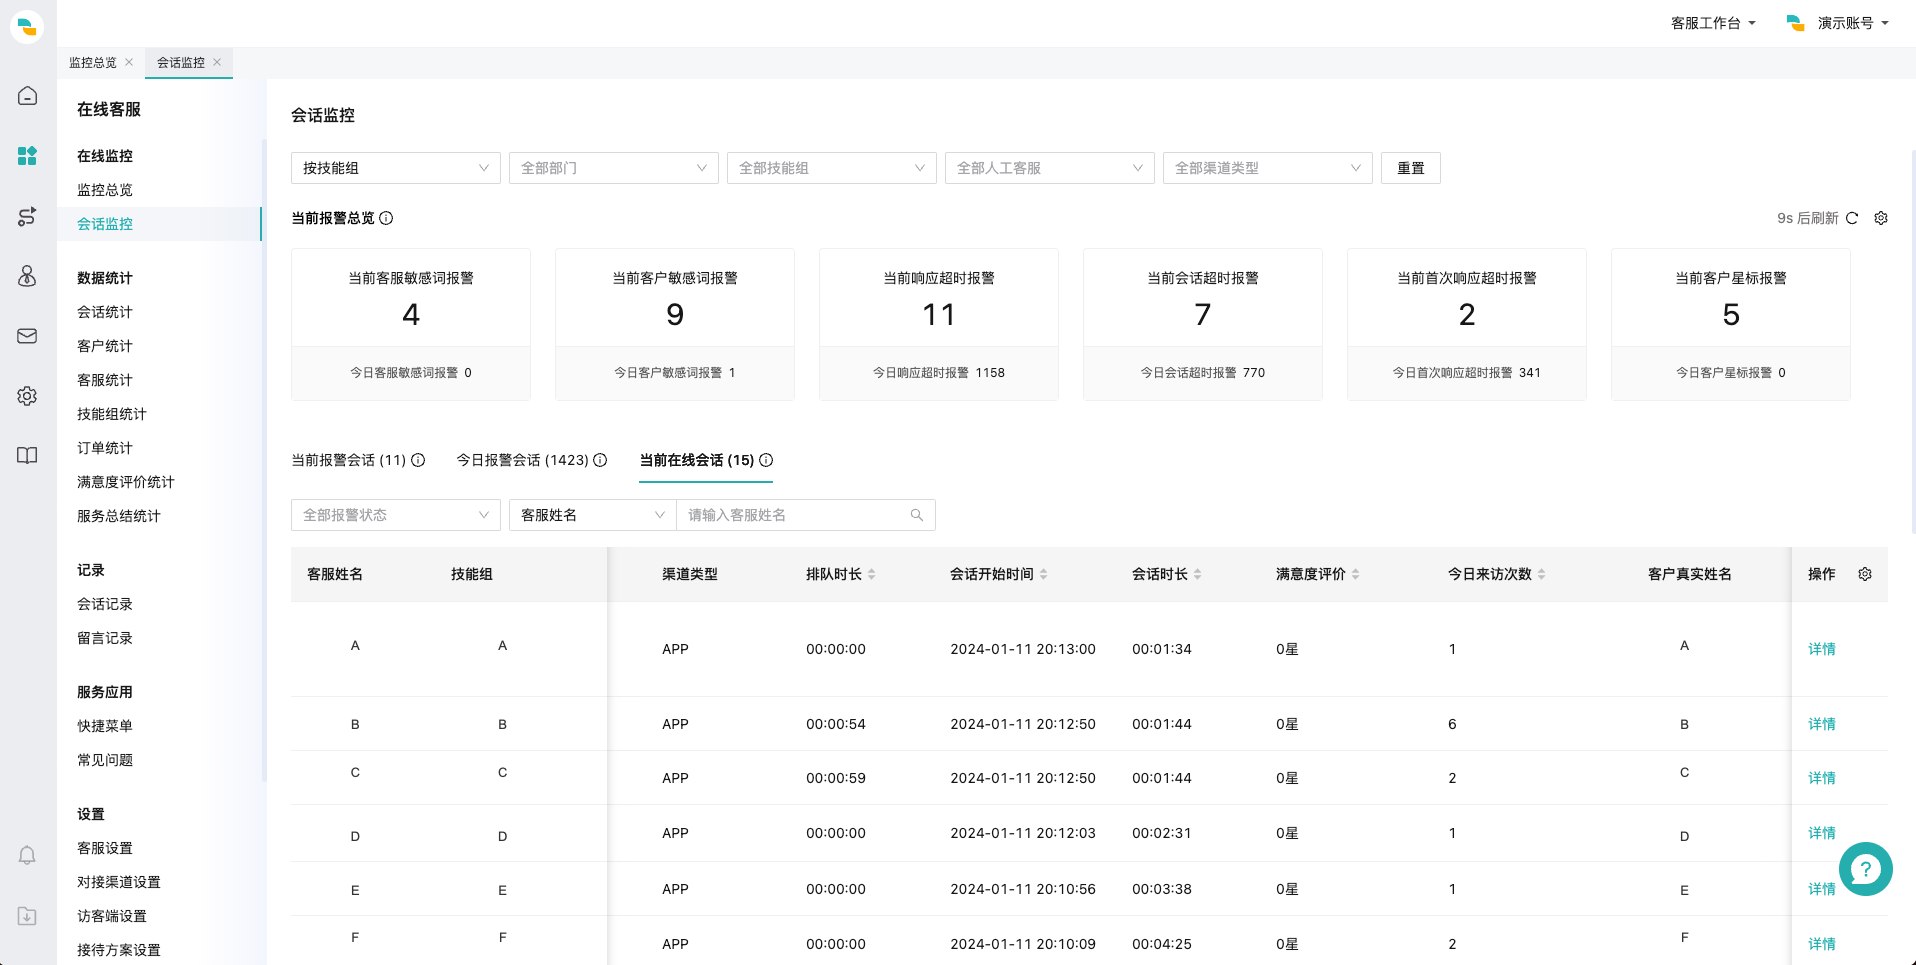Click the 当前会话超时报警 card showing 7
1916x965 pixels.
1203,324
